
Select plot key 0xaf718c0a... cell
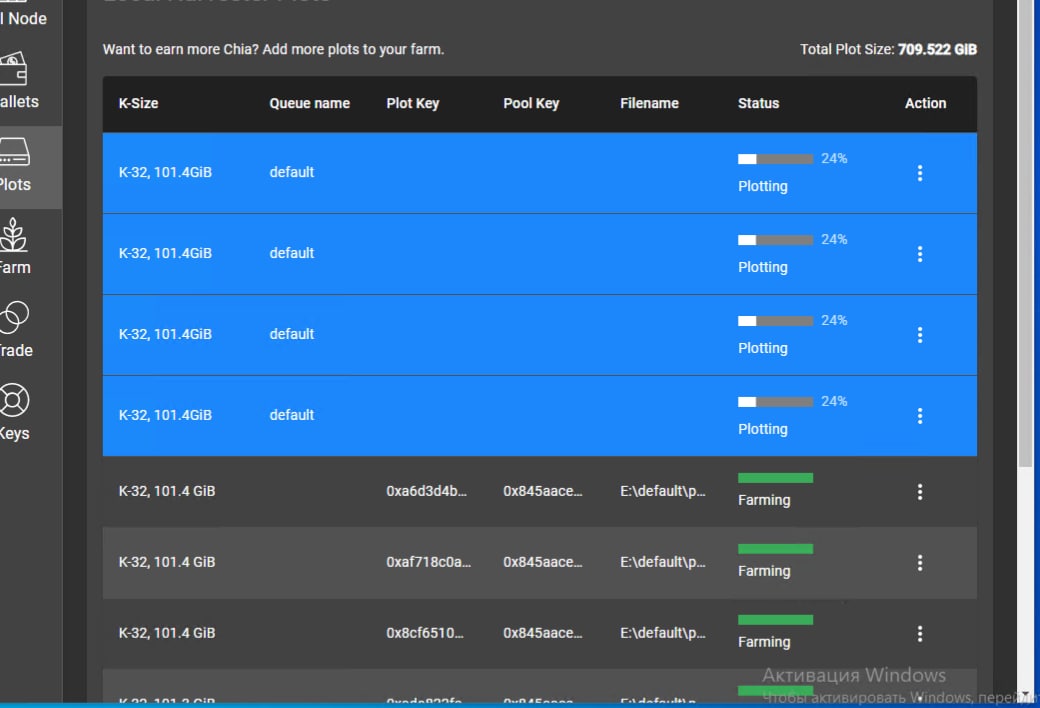click(x=428, y=562)
